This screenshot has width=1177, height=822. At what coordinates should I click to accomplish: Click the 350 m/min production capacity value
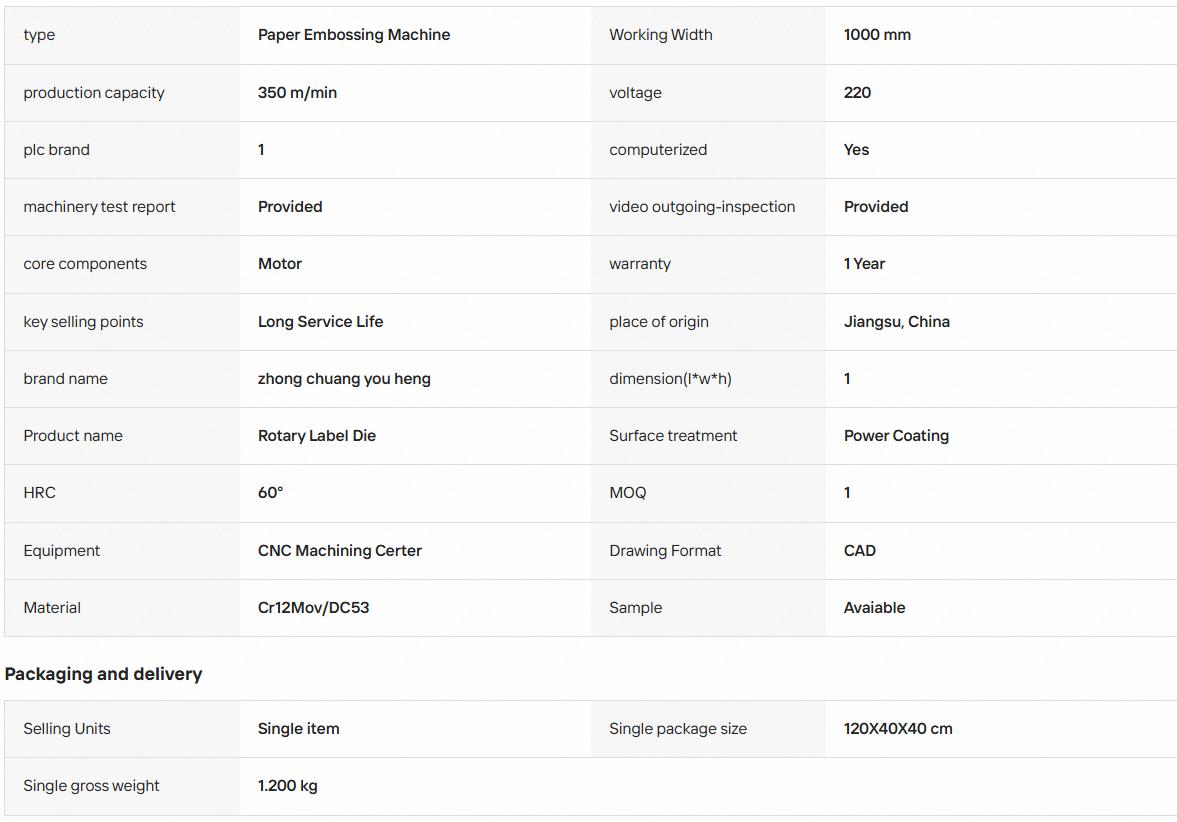pos(297,92)
